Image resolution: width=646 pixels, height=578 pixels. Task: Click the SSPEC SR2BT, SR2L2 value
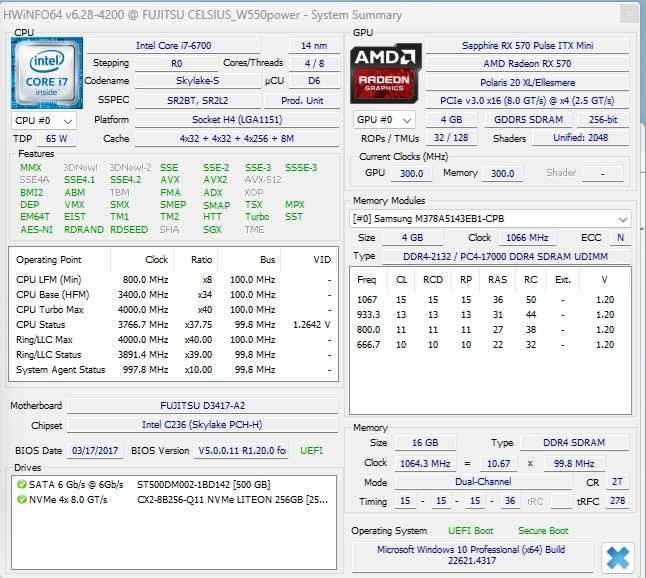point(197,101)
